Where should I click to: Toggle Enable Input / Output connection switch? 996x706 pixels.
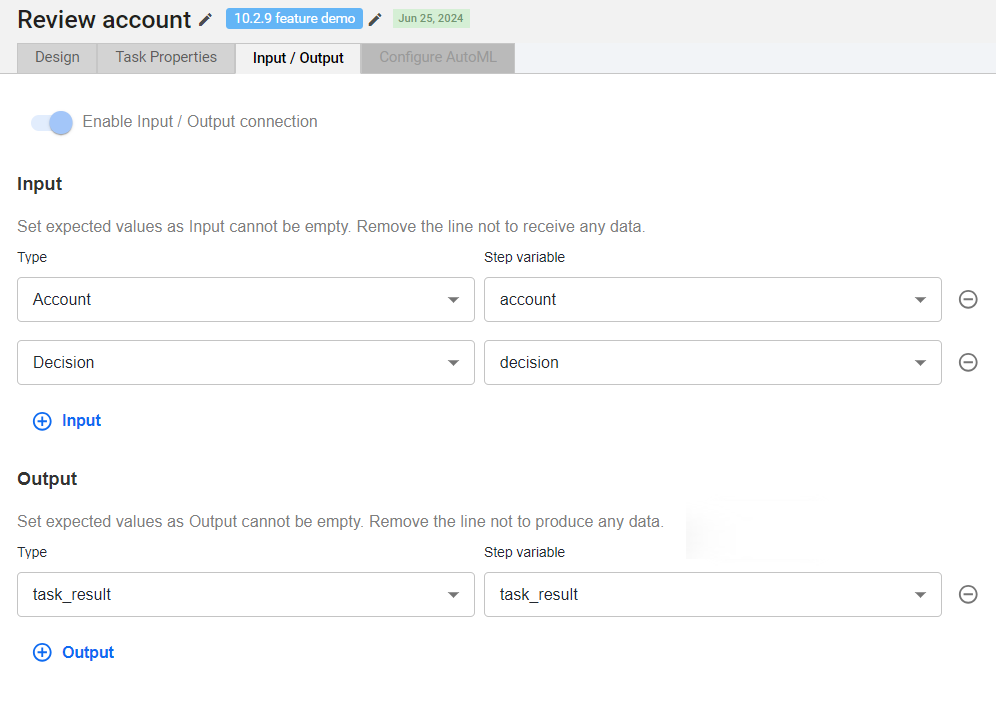52,122
